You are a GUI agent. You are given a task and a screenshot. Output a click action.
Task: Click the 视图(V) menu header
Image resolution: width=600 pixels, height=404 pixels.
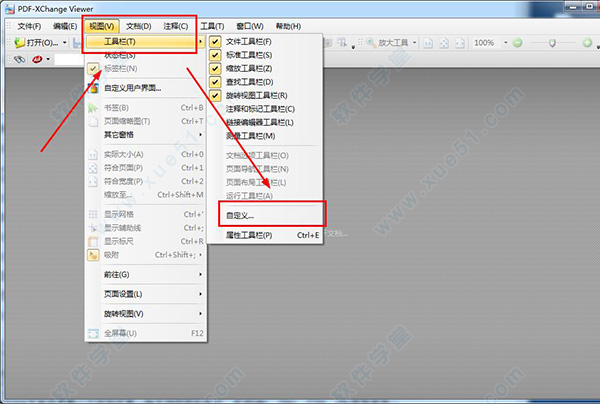click(x=102, y=26)
